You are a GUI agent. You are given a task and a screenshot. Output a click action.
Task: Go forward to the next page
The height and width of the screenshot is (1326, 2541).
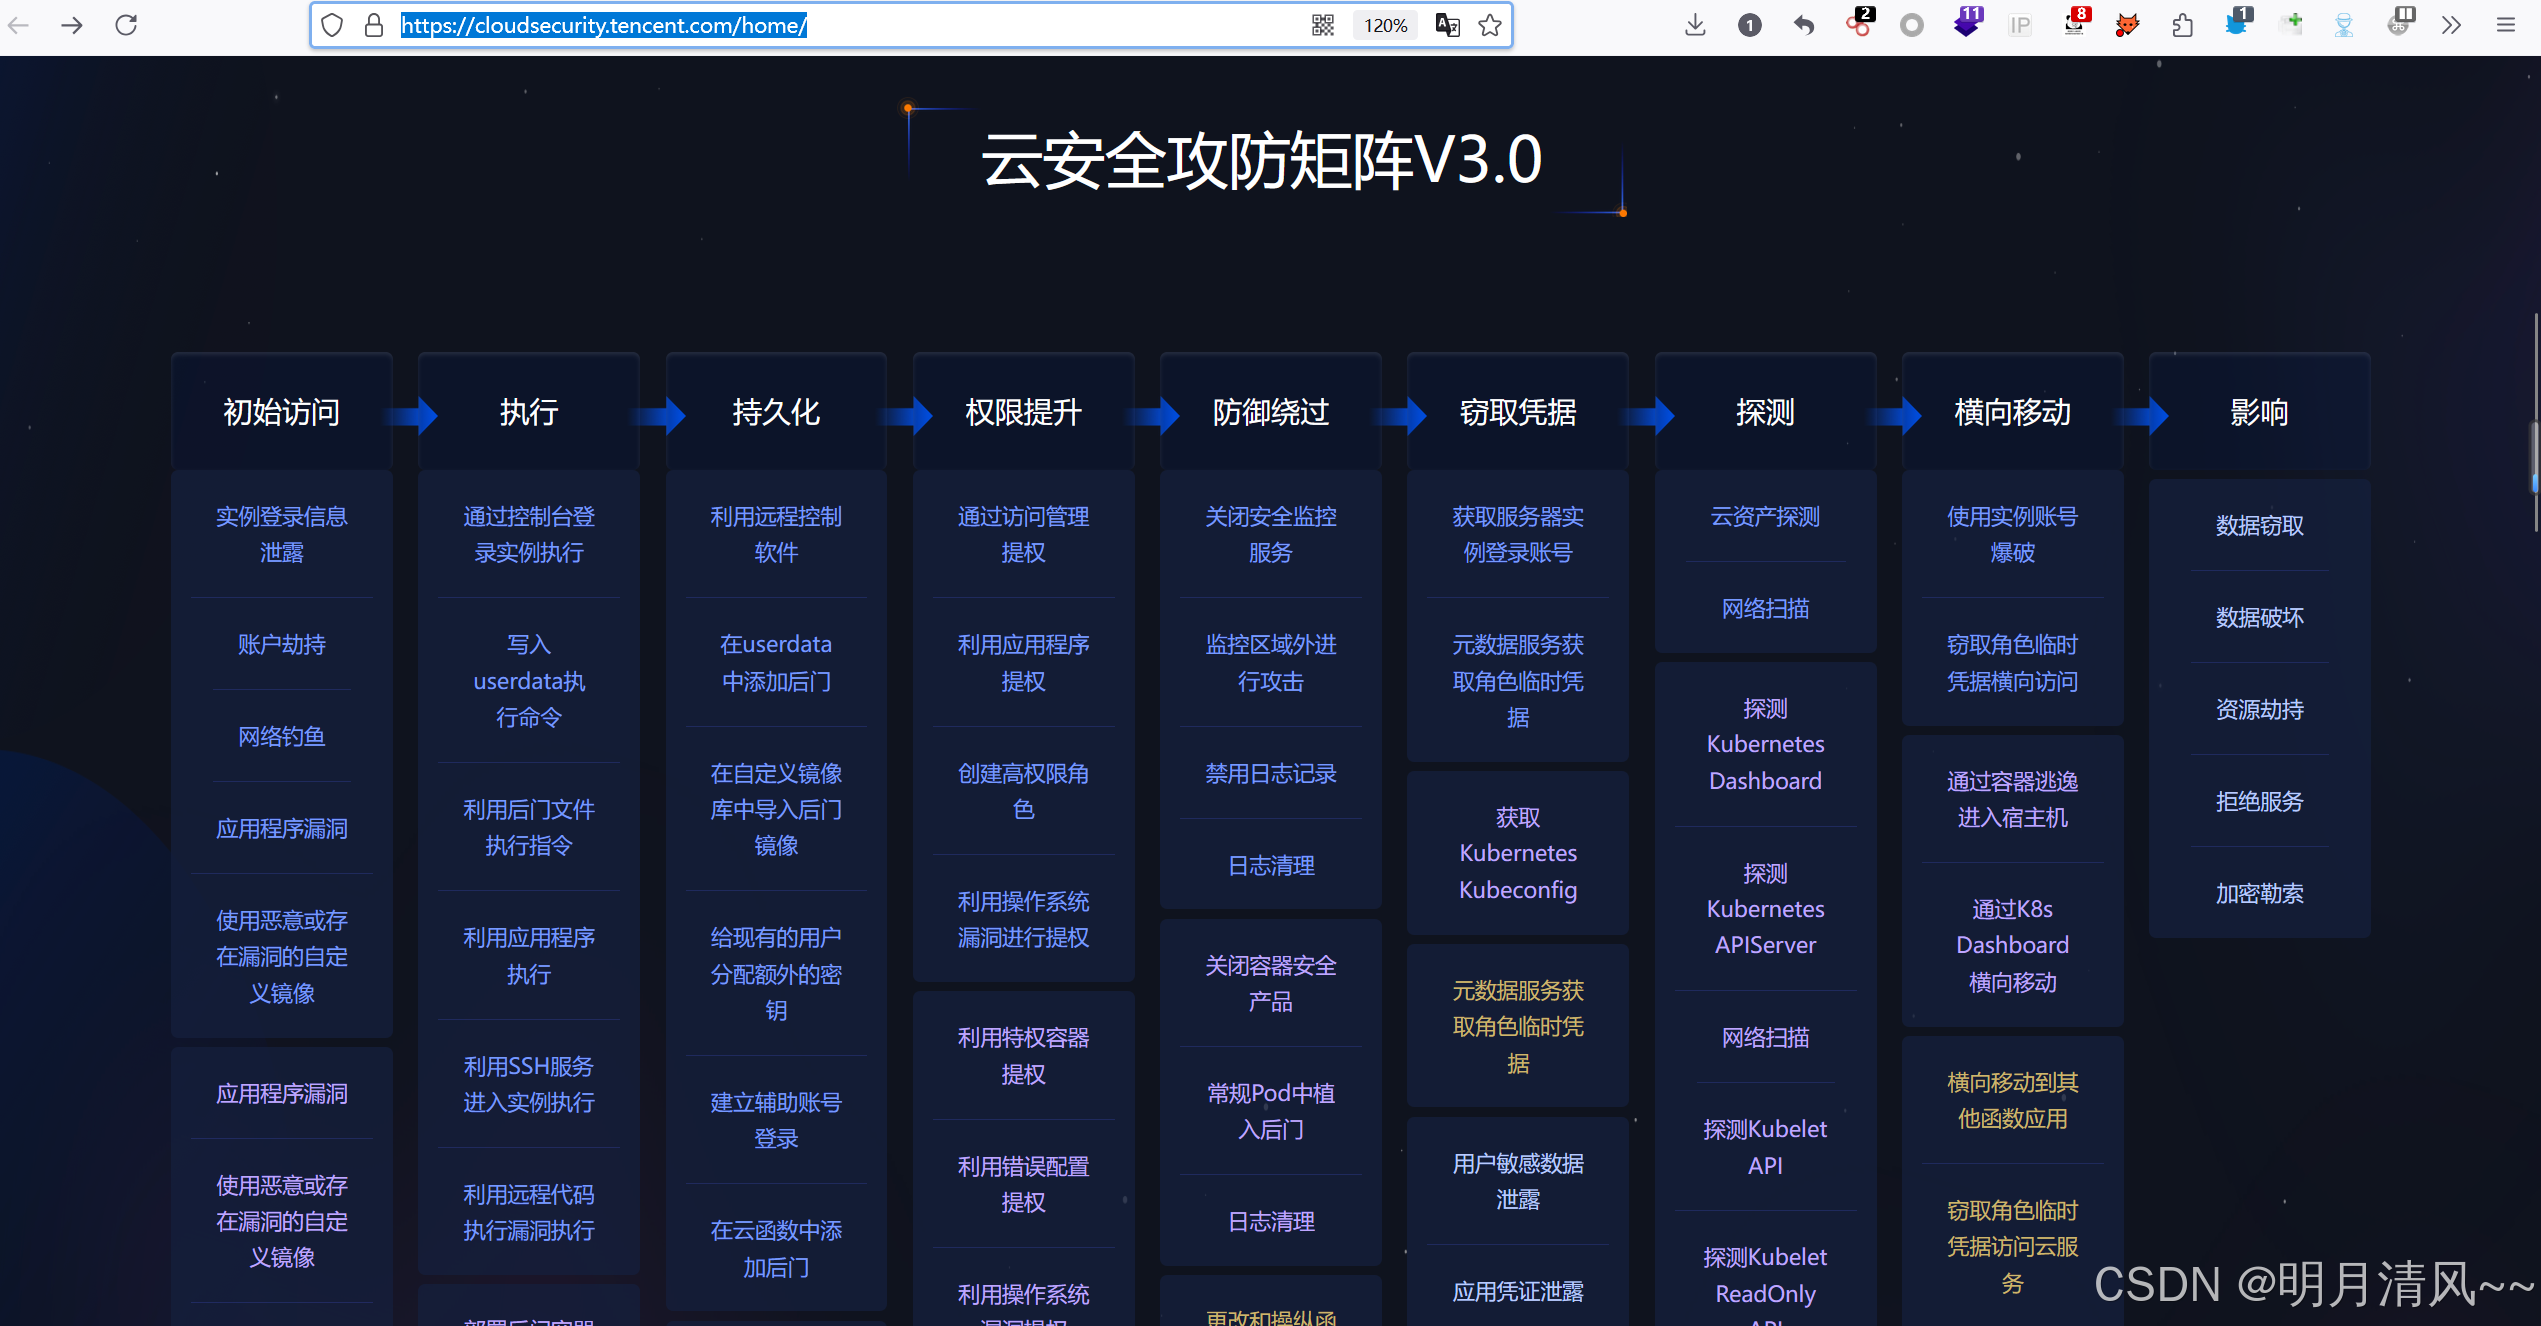click(x=72, y=25)
